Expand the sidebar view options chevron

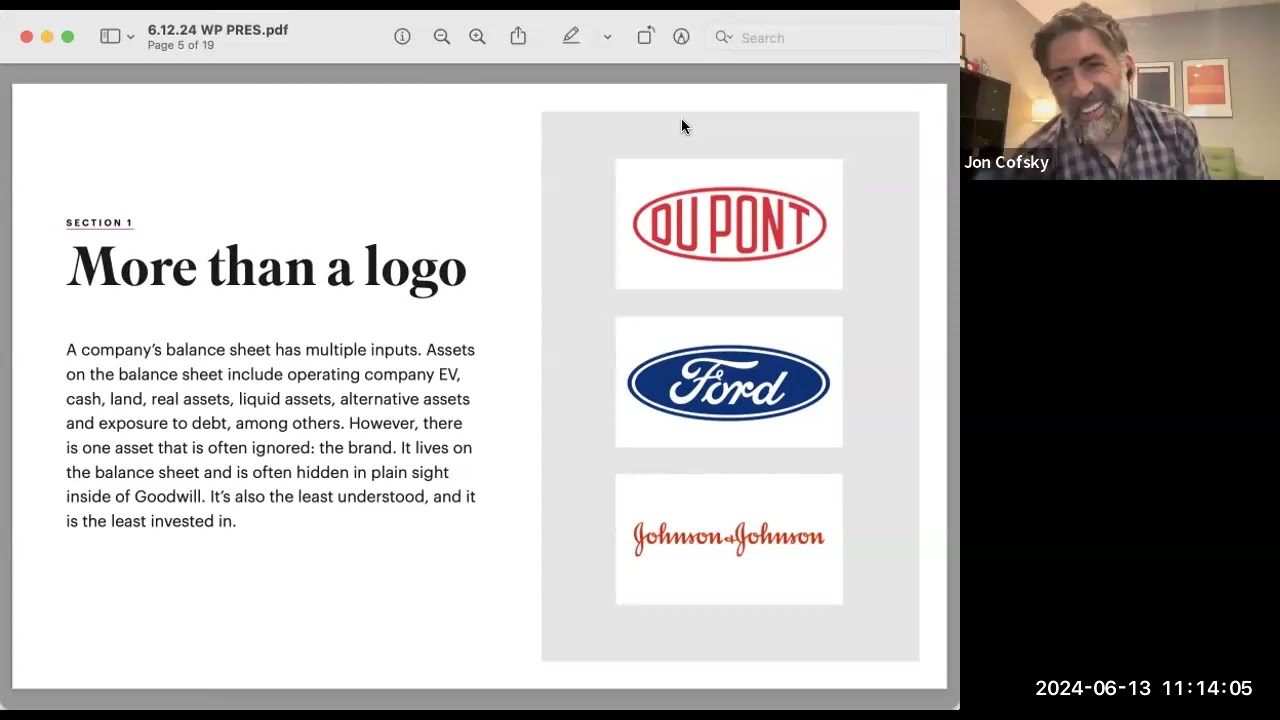(x=130, y=38)
